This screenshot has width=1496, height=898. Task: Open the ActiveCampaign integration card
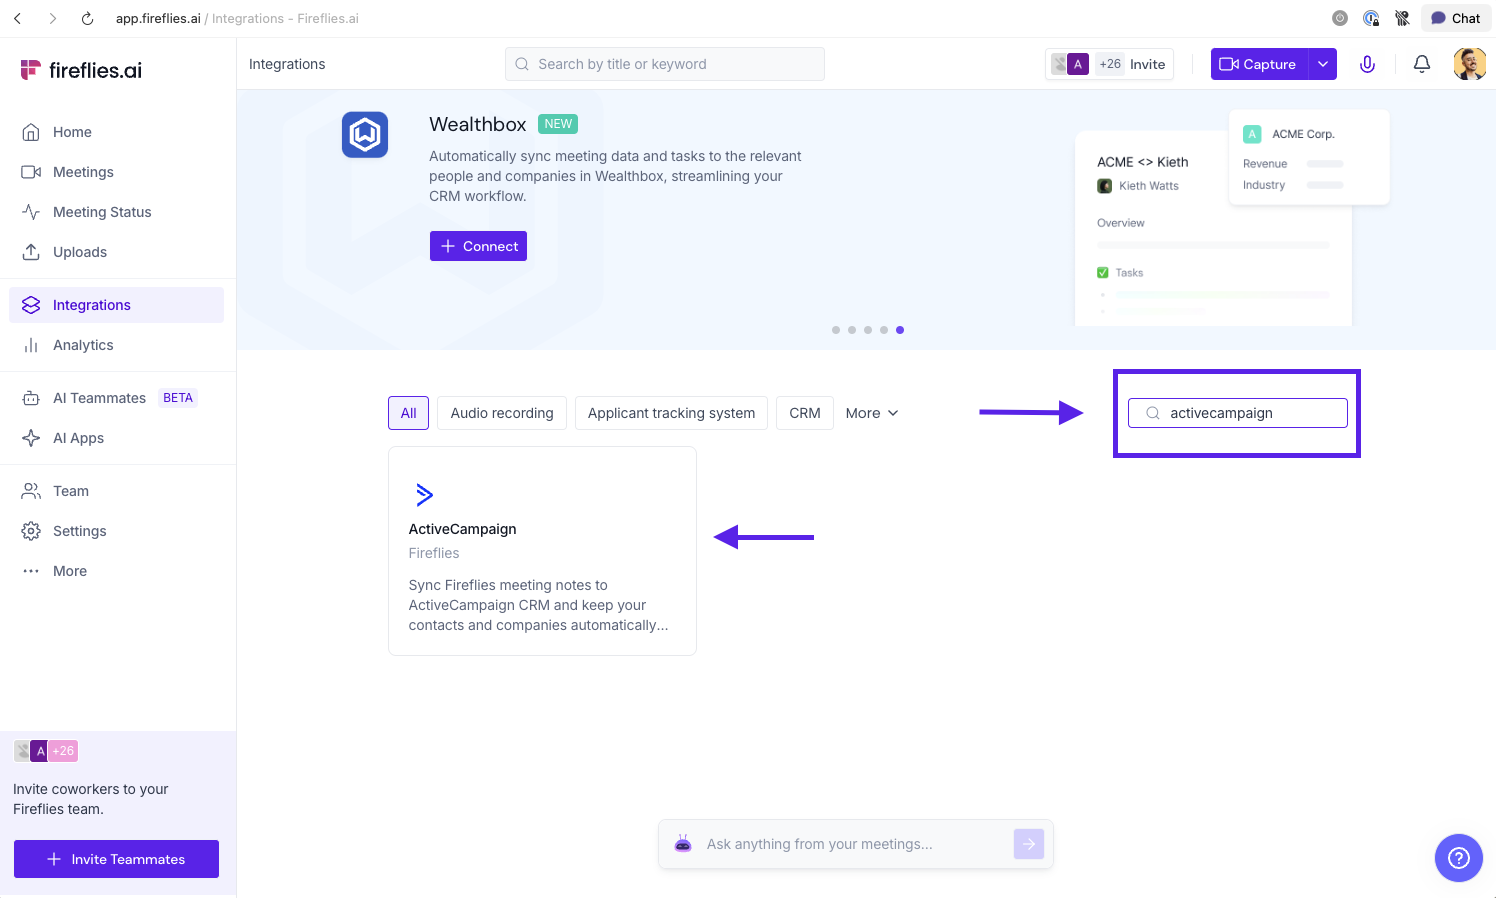coord(542,551)
